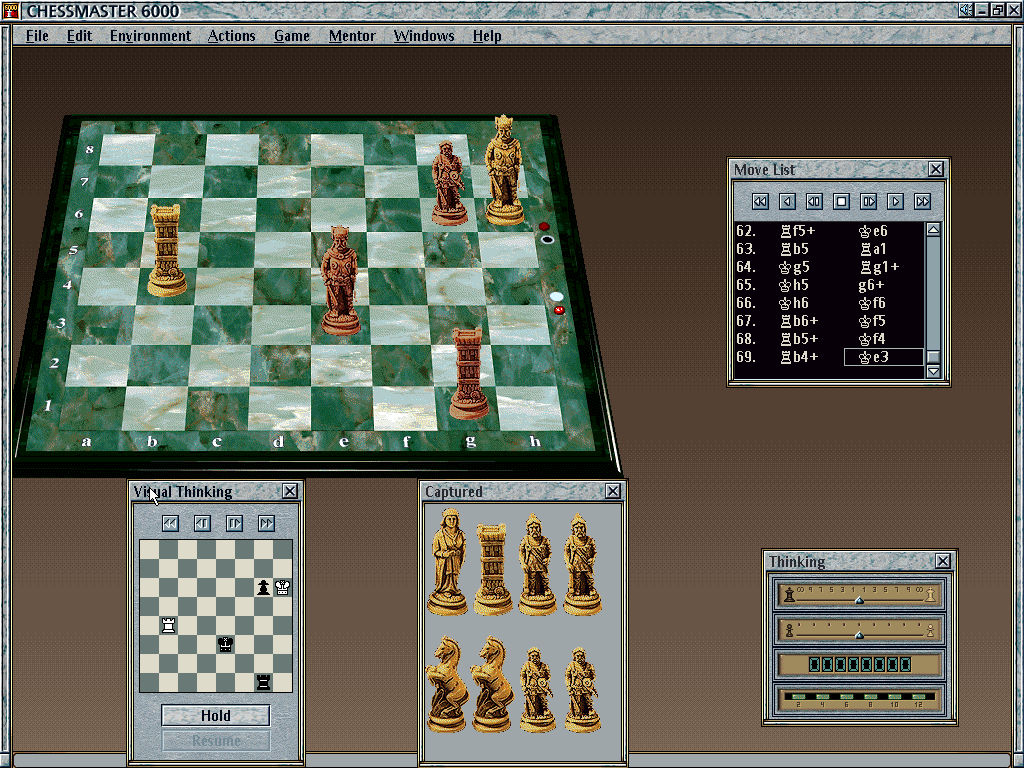Select the white rook on the 3D board
The image size is (1024, 768).
[168, 250]
